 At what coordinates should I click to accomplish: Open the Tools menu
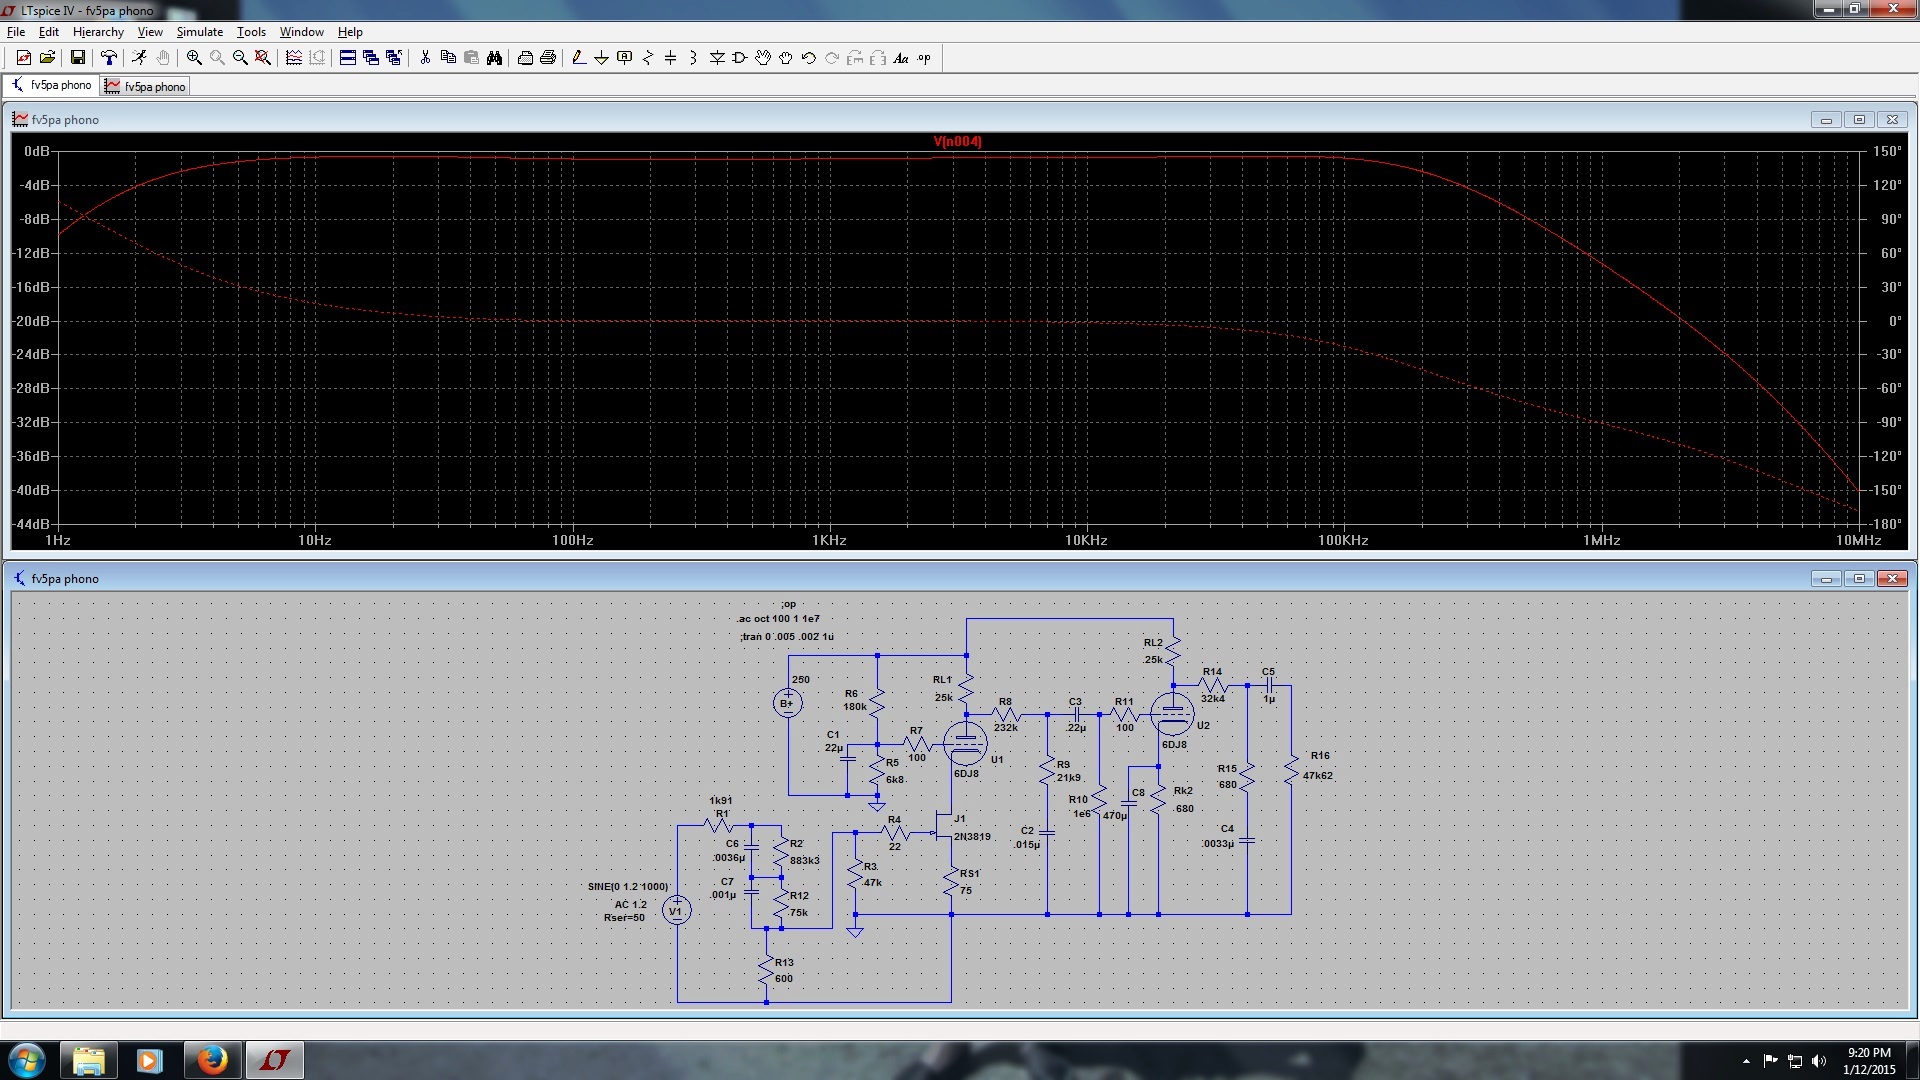(x=251, y=32)
